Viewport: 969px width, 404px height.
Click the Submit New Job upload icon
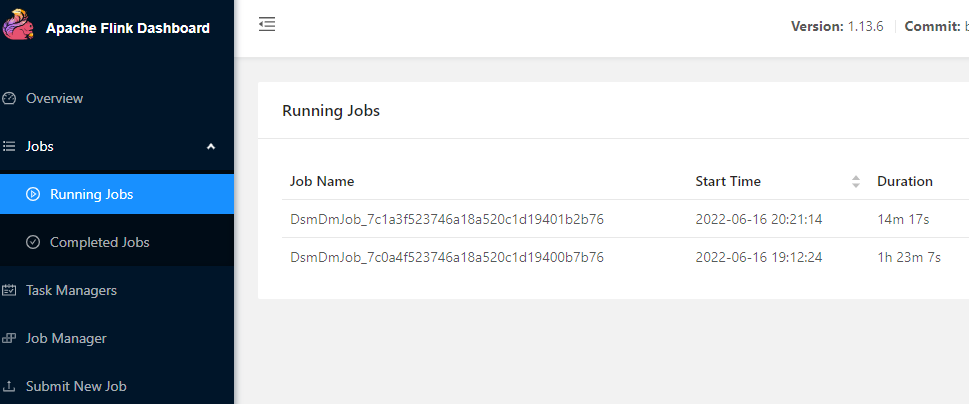point(9,386)
